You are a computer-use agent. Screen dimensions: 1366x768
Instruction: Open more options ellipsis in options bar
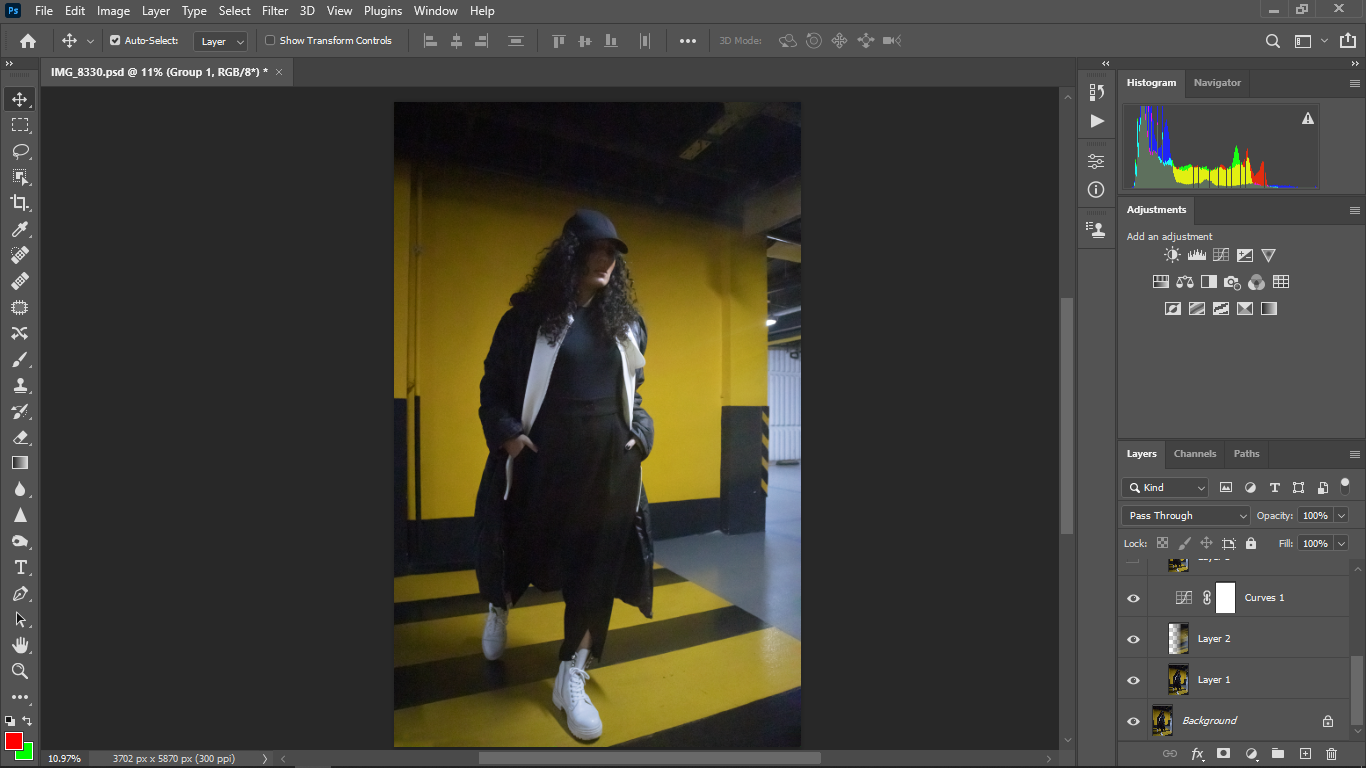[x=688, y=41]
